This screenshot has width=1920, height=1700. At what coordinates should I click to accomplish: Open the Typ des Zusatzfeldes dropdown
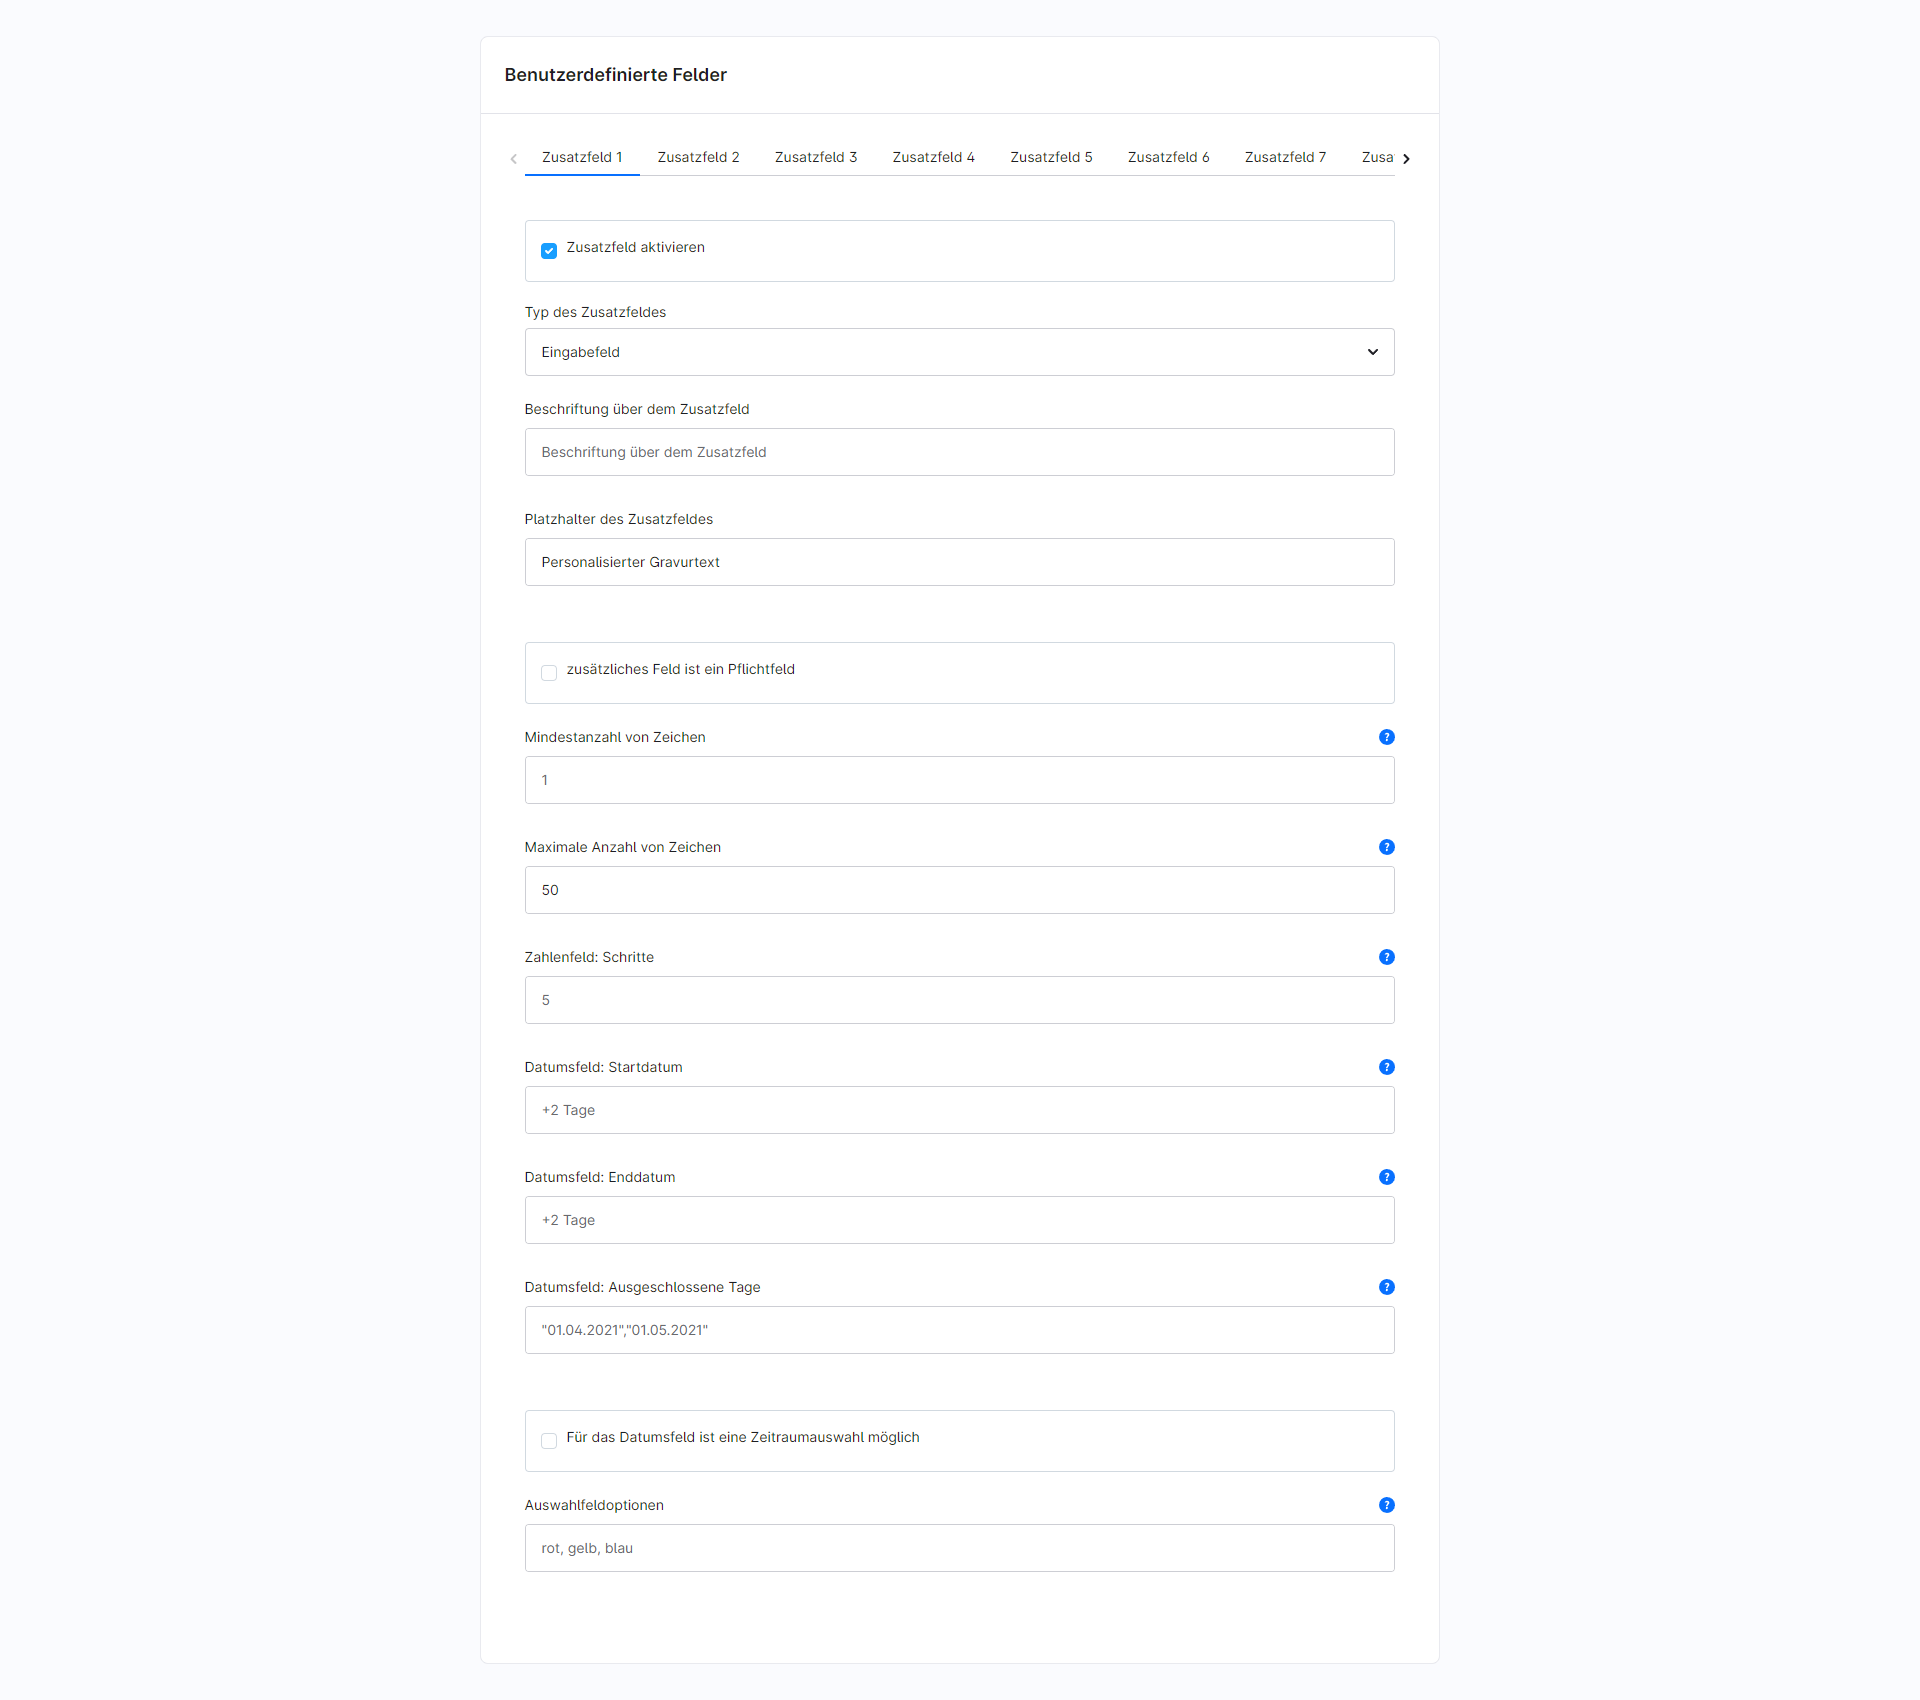coord(959,352)
